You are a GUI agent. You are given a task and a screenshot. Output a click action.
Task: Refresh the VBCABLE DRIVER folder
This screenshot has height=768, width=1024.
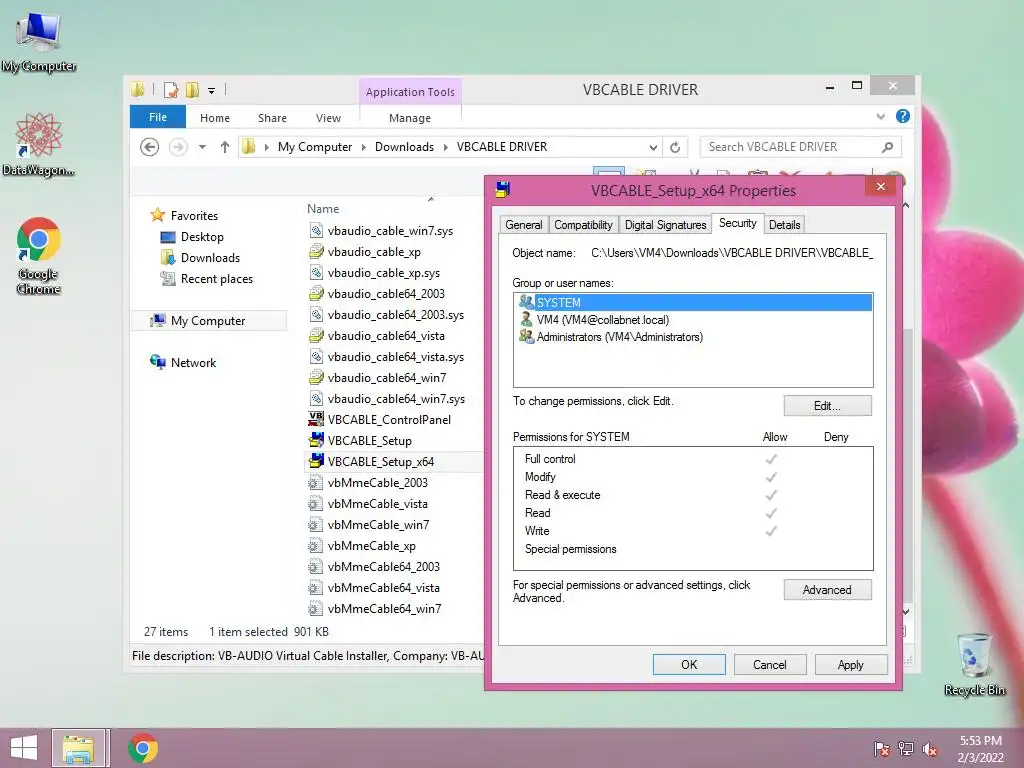[x=675, y=148]
